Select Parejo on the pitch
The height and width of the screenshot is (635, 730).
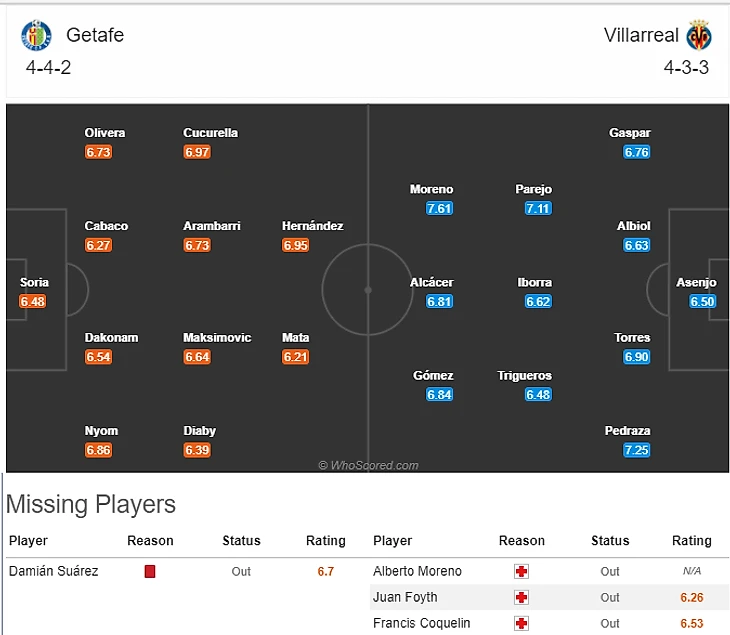(534, 189)
